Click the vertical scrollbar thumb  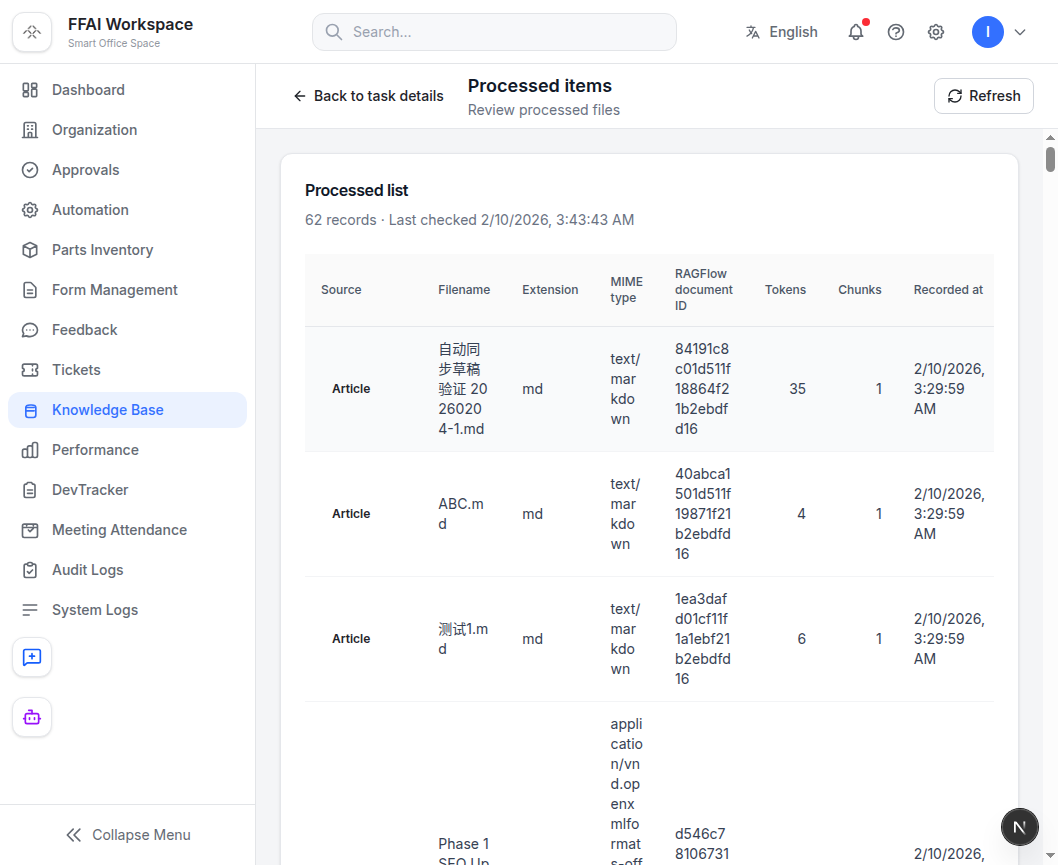click(1050, 159)
